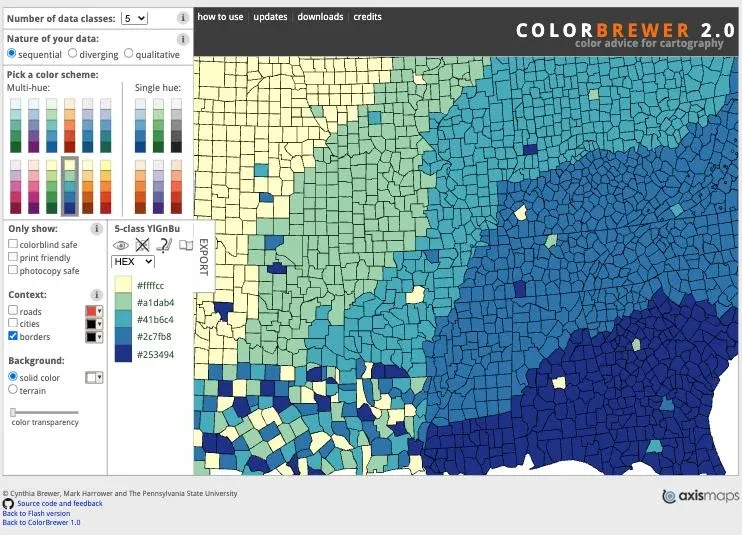The height and width of the screenshot is (535, 742).
Task: Toggle the roads context checkbox
Action: coord(13,310)
